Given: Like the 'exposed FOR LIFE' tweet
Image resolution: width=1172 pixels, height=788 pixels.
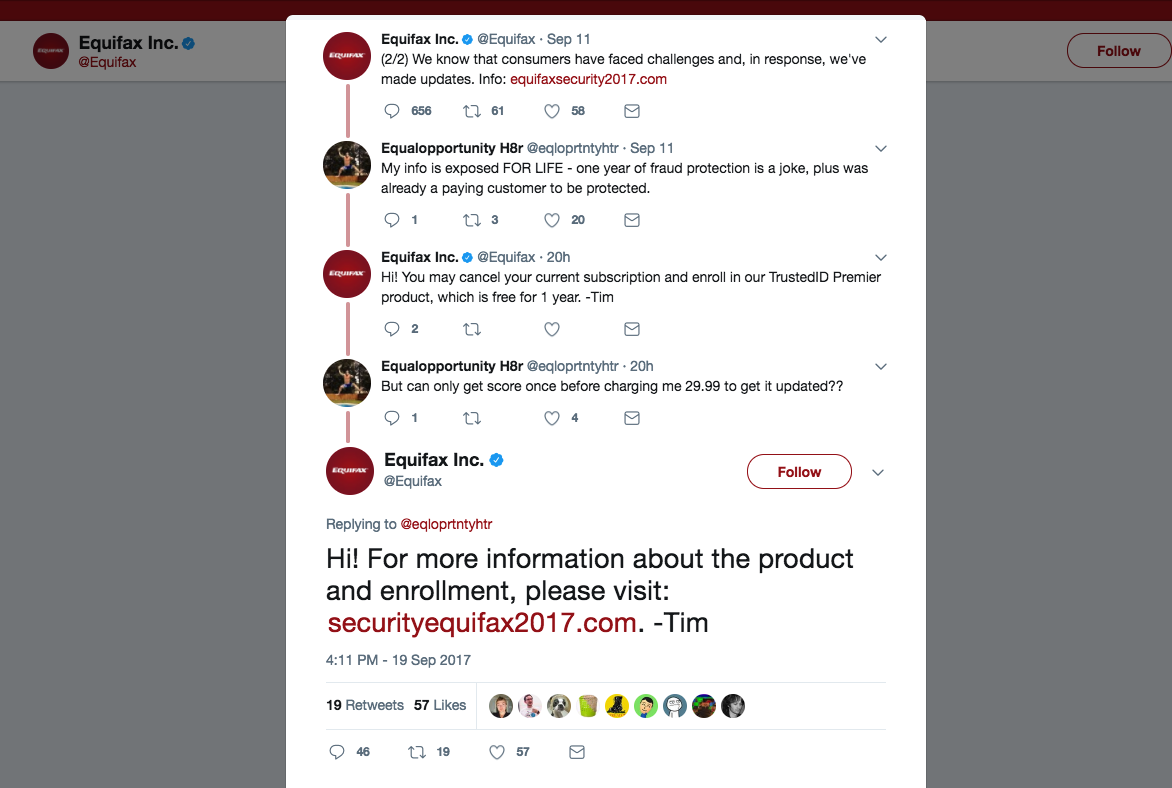Looking at the screenshot, I should click(552, 221).
